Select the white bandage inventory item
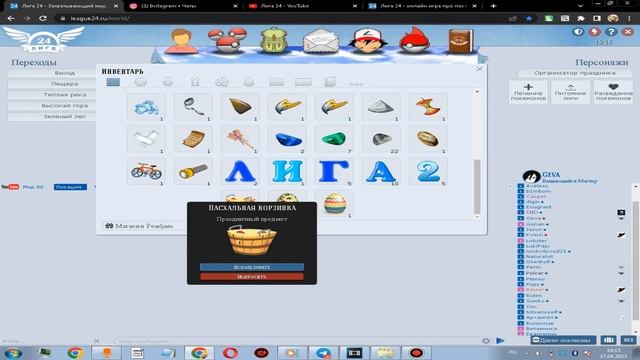The height and width of the screenshot is (360, 640). pyautogui.click(x=146, y=139)
